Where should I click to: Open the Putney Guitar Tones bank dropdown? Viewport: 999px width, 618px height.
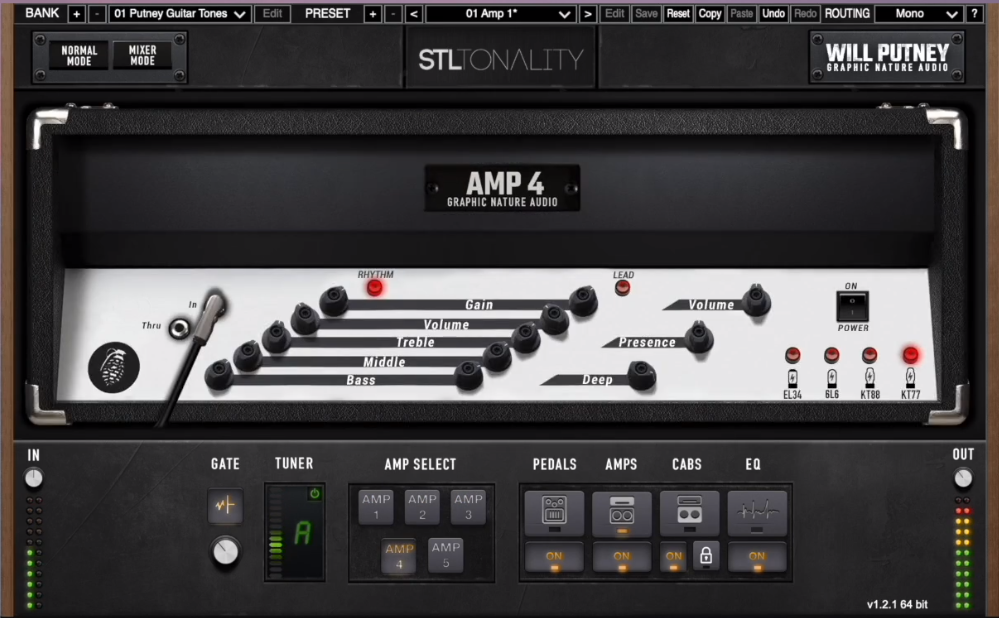coord(179,14)
